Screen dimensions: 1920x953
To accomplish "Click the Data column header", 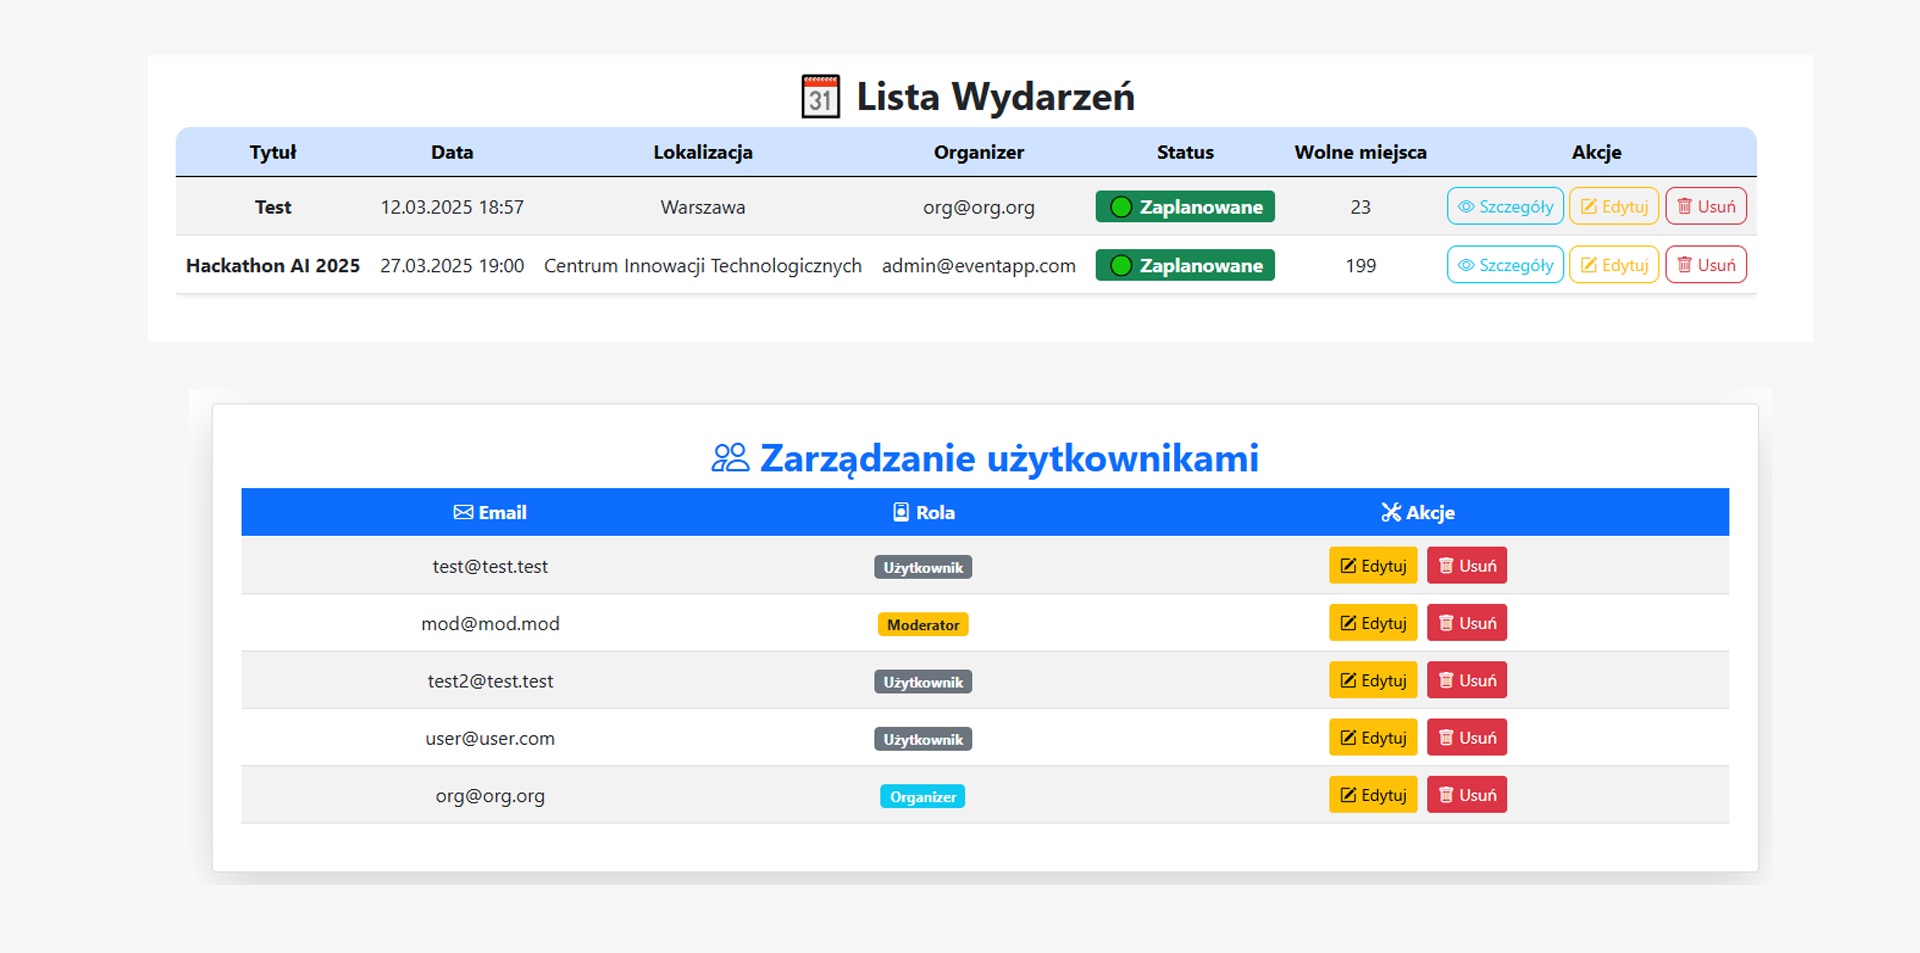I will (452, 152).
